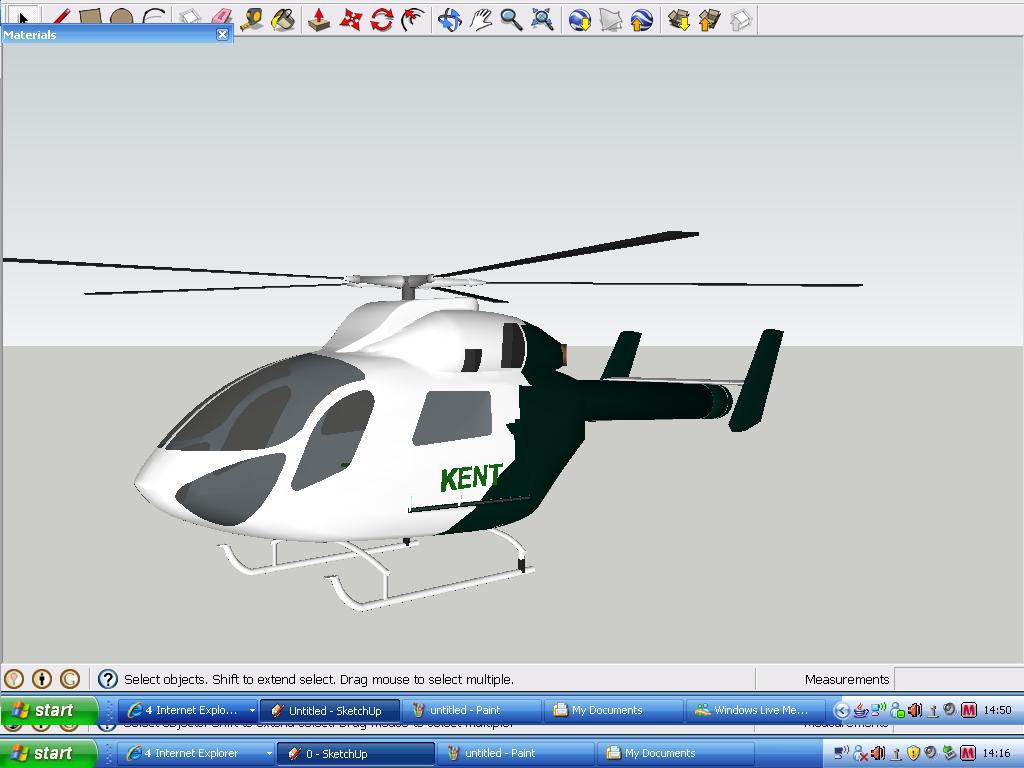Click the status bar help question-mark icon
The height and width of the screenshot is (768, 1024).
(x=107, y=679)
